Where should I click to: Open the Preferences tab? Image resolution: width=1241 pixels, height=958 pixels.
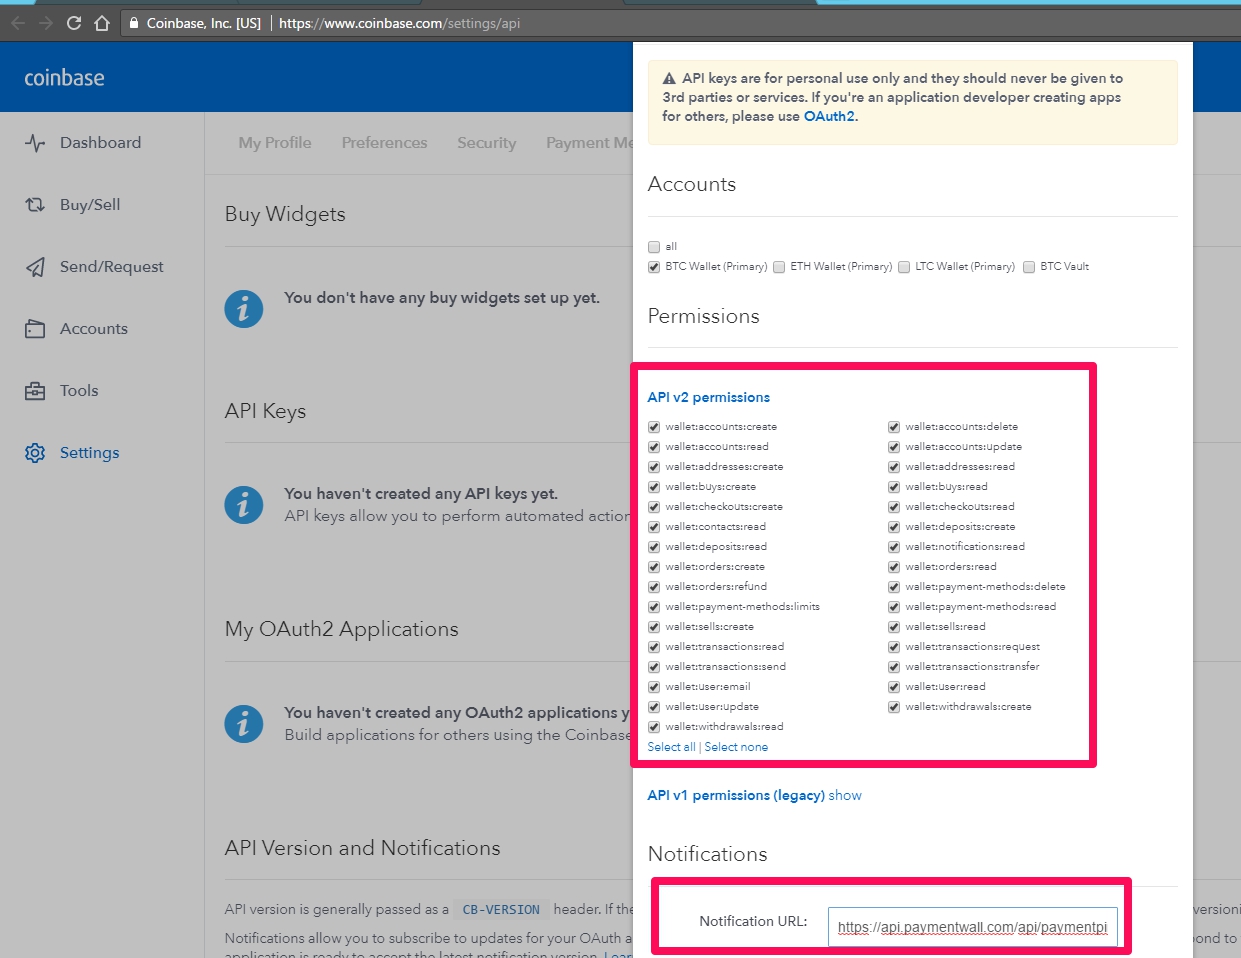(384, 143)
